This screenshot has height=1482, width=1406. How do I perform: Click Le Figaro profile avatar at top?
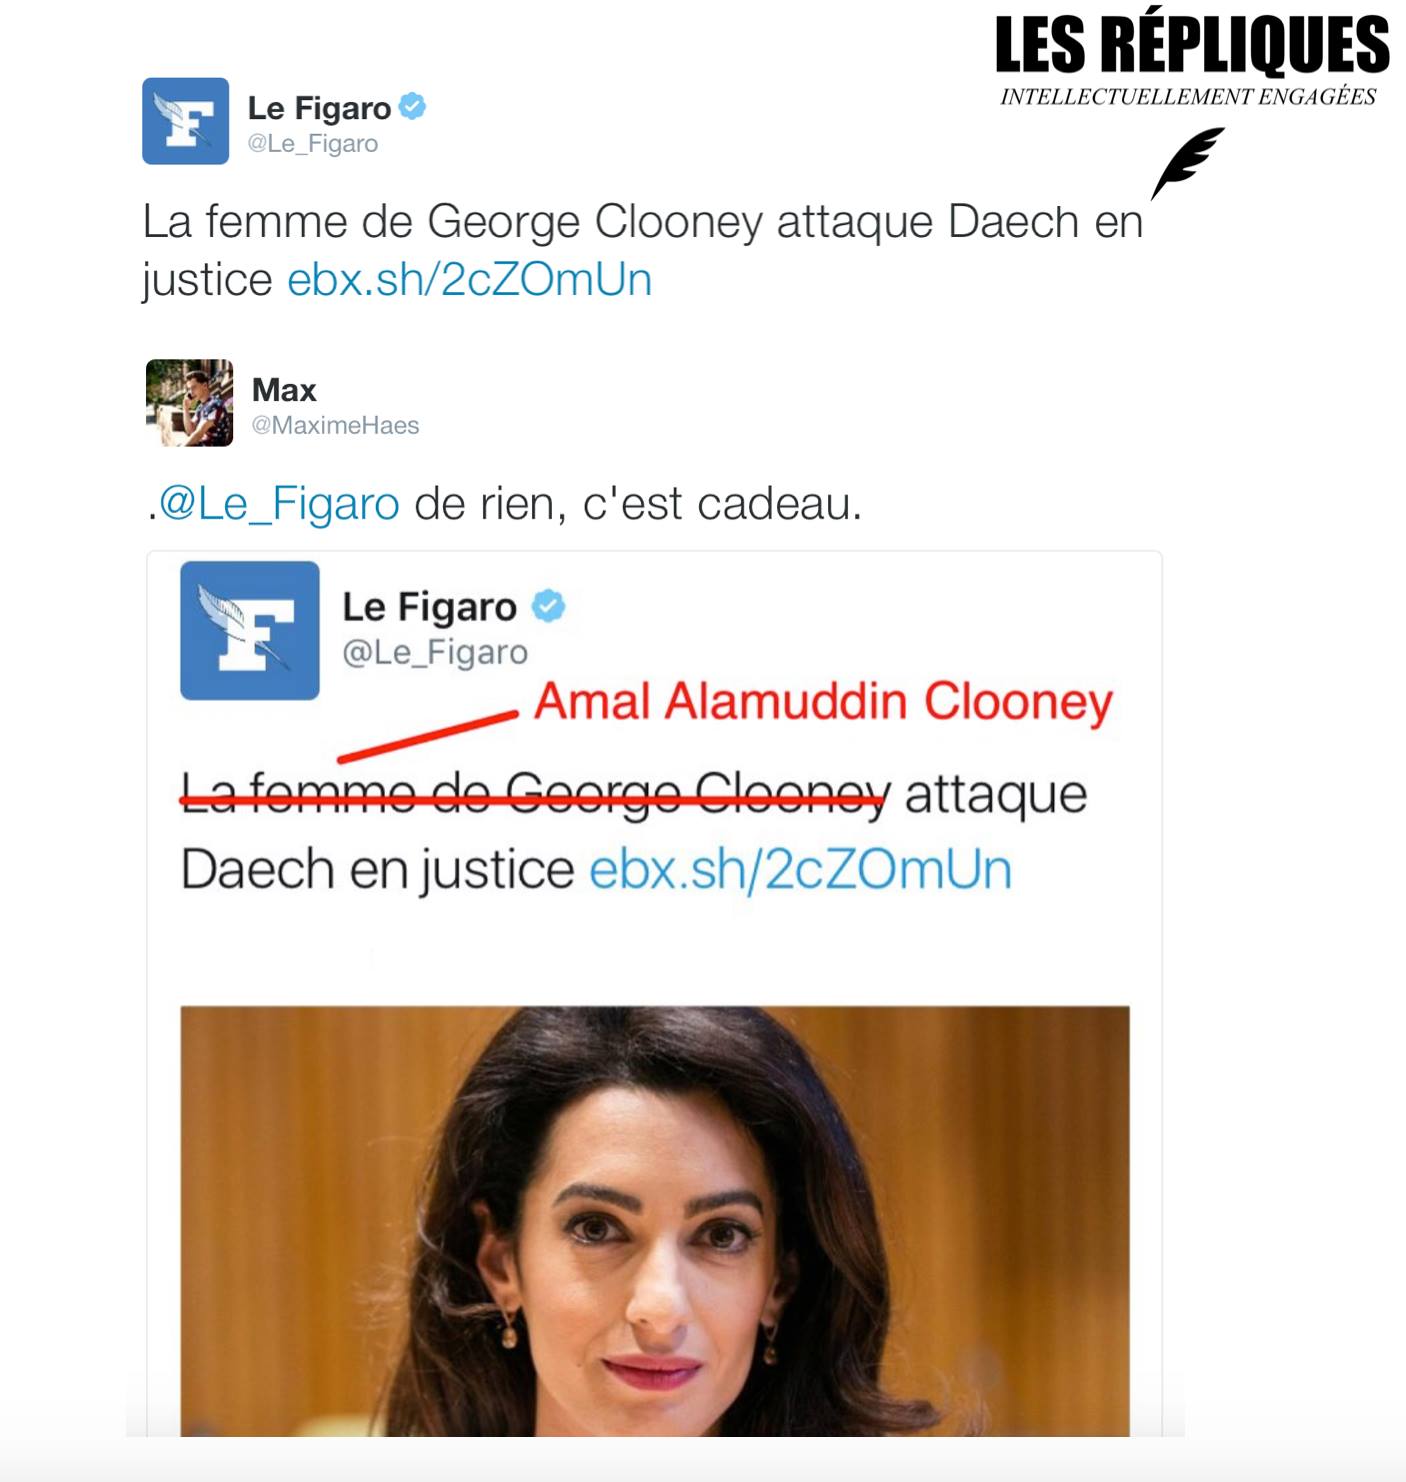coord(186,121)
